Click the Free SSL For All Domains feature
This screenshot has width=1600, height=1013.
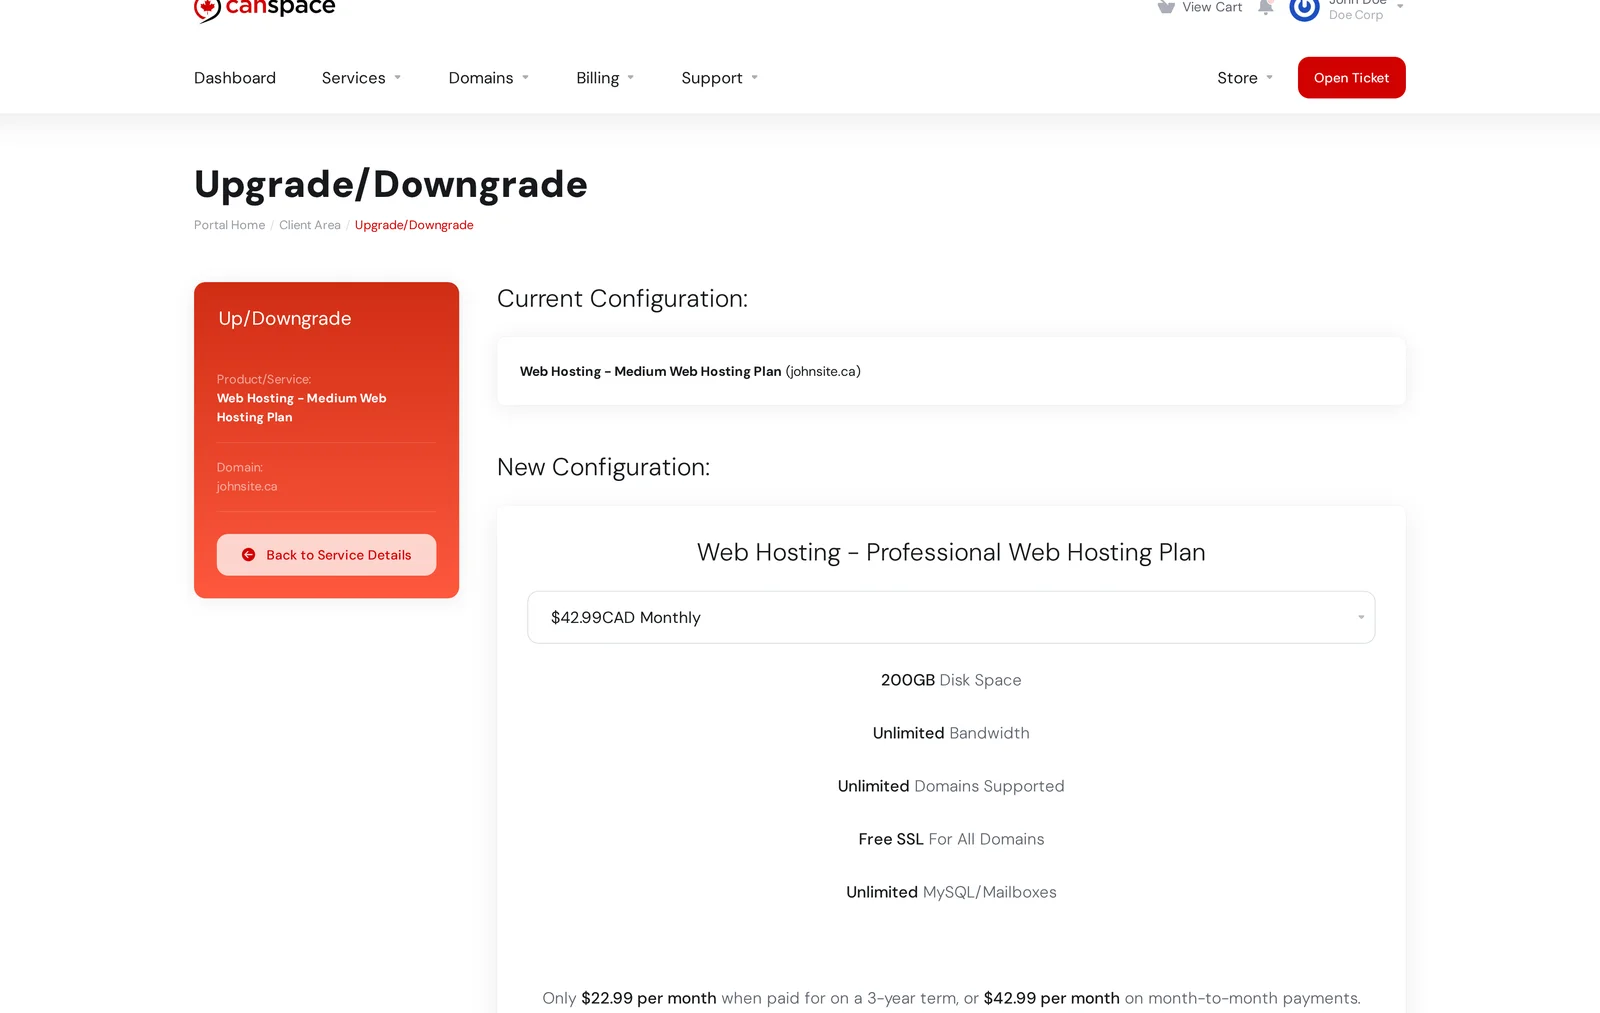pyautogui.click(x=951, y=839)
